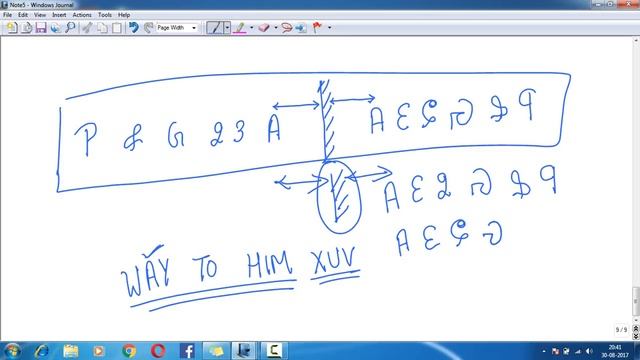Click the Cut scissors icon
The height and width of the screenshot is (360, 640).
(87, 28)
